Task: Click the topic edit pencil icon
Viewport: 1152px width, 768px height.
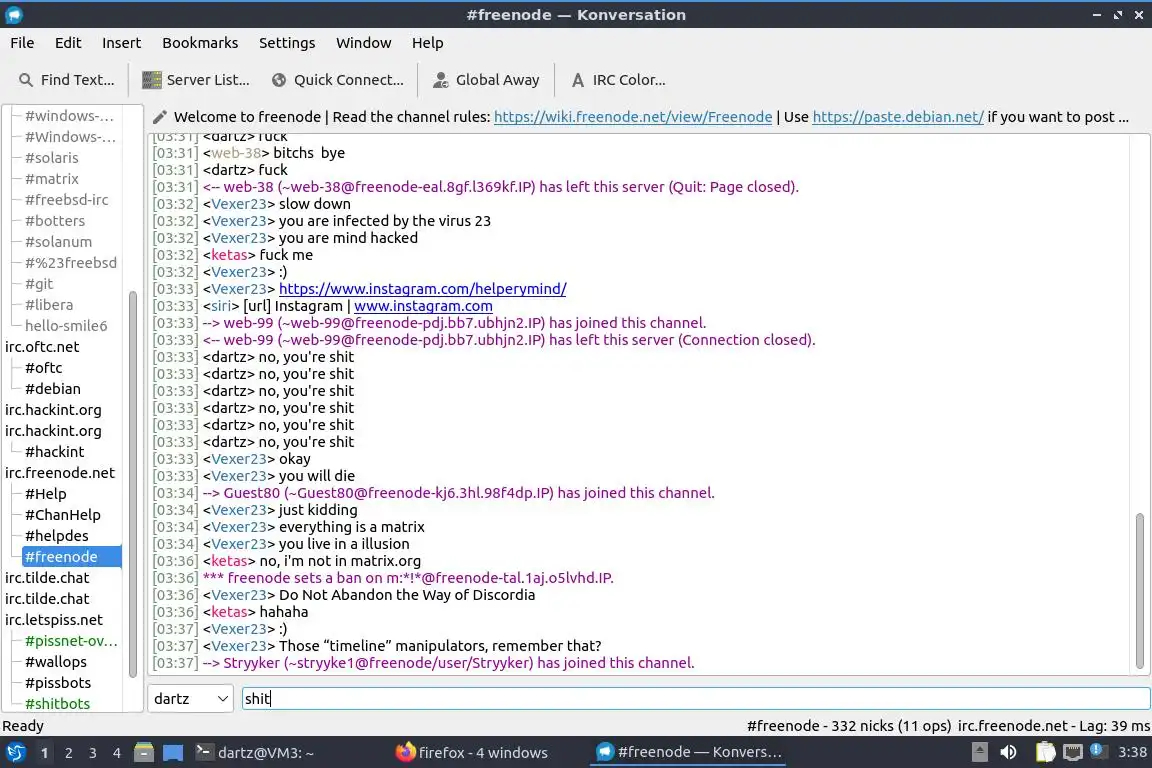Action: 159,117
